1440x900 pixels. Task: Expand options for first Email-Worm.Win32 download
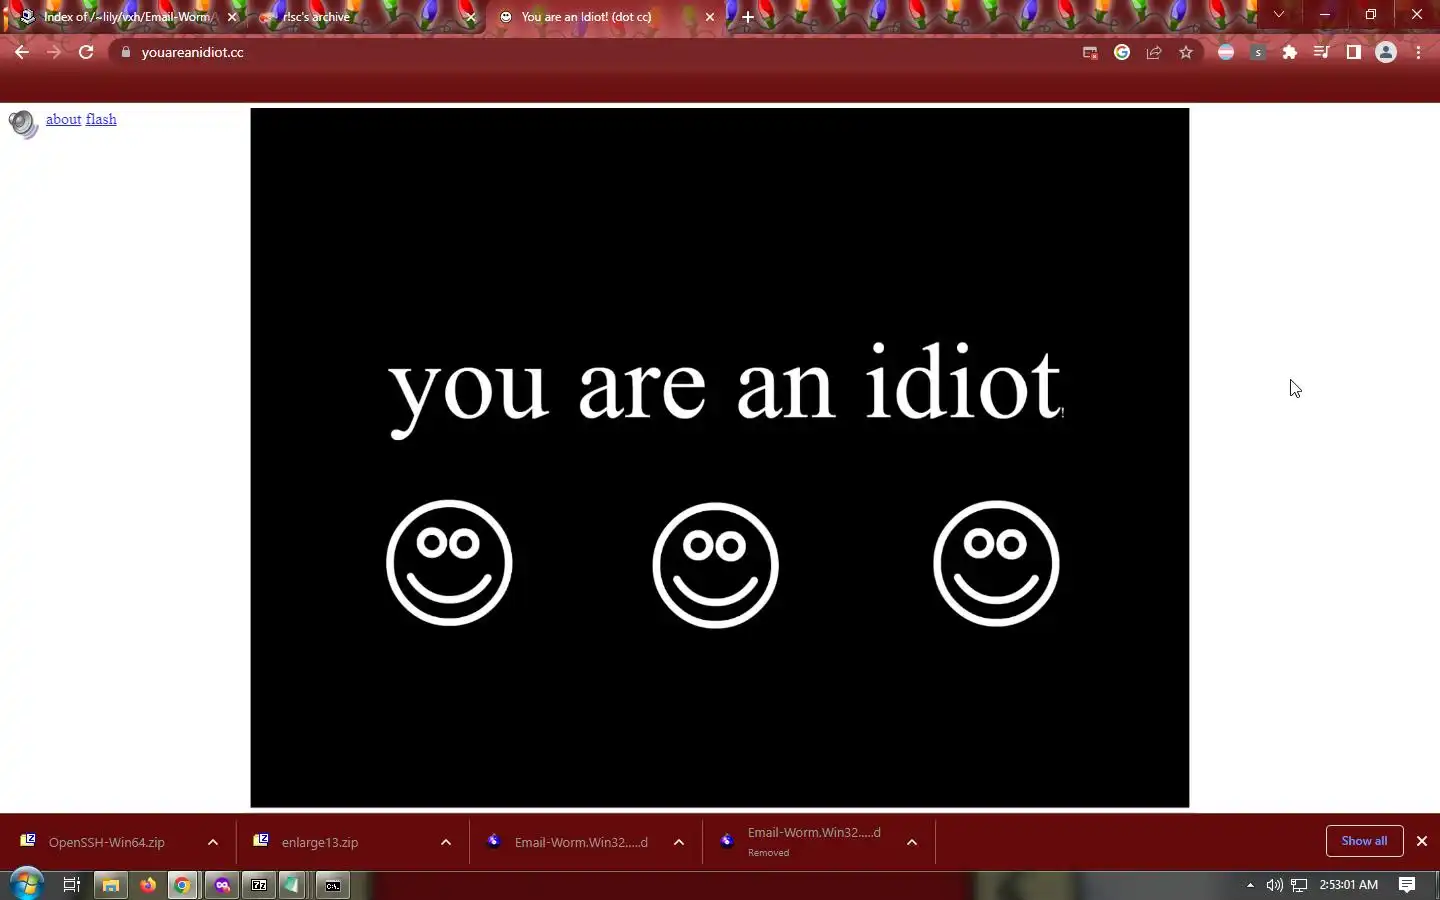coord(679,842)
